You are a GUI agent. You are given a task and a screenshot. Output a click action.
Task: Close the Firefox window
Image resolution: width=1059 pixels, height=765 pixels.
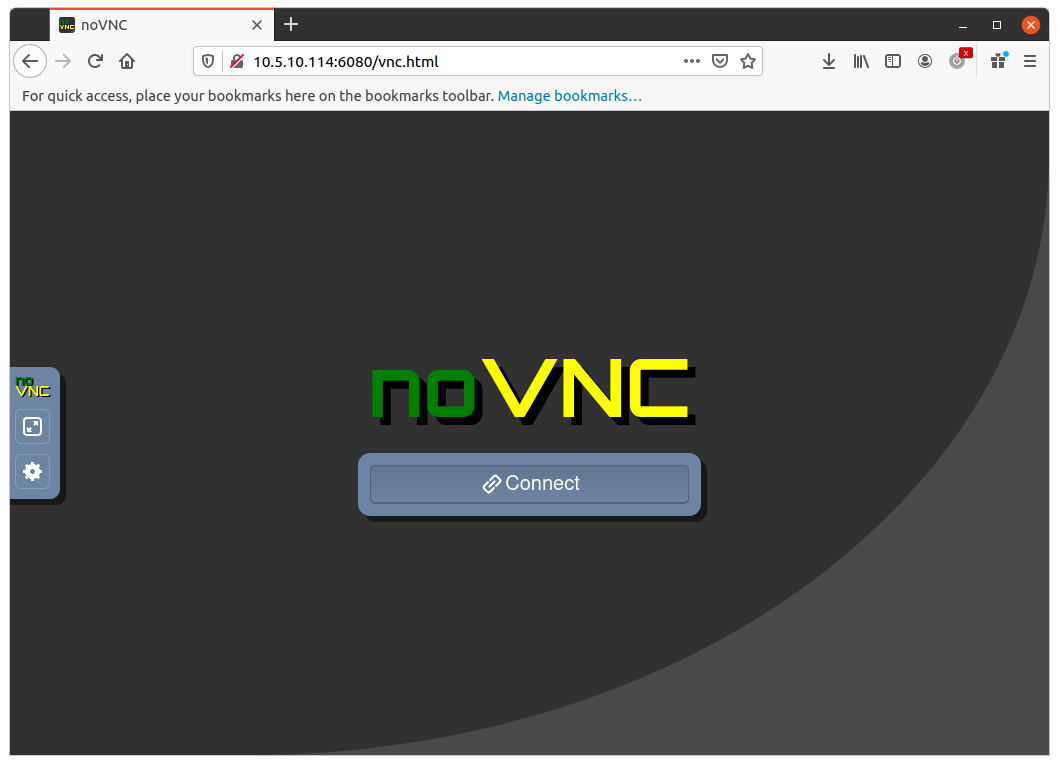(x=1031, y=25)
